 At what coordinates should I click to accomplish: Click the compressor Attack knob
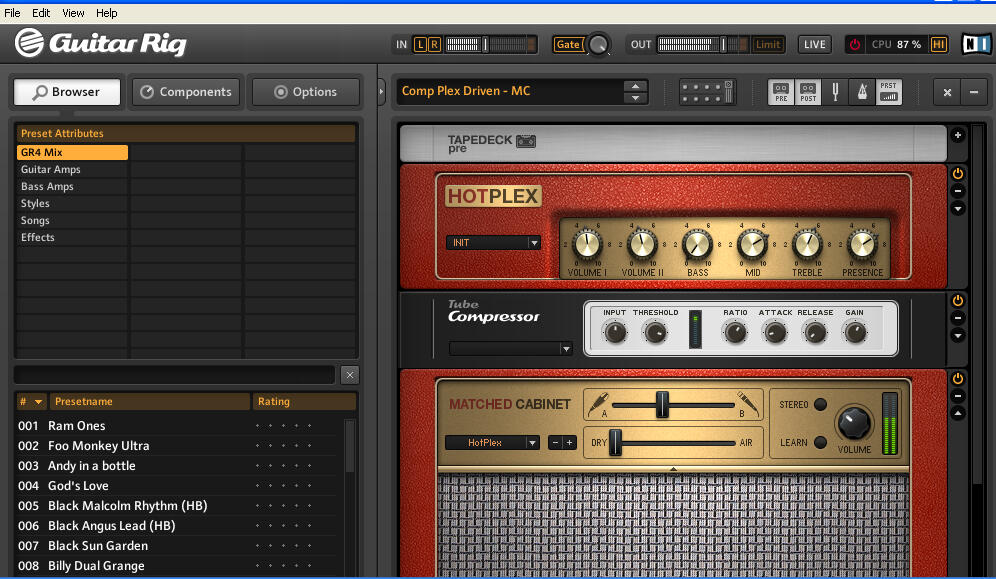click(775, 332)
